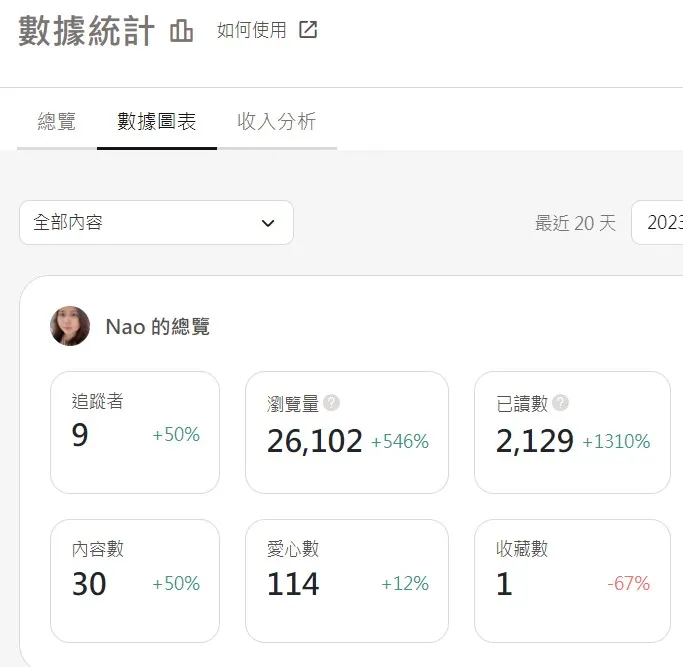Select the 數據圖表 tab
Screen dimensions: 683x667
pyautogui.click(x=156, y=121)
